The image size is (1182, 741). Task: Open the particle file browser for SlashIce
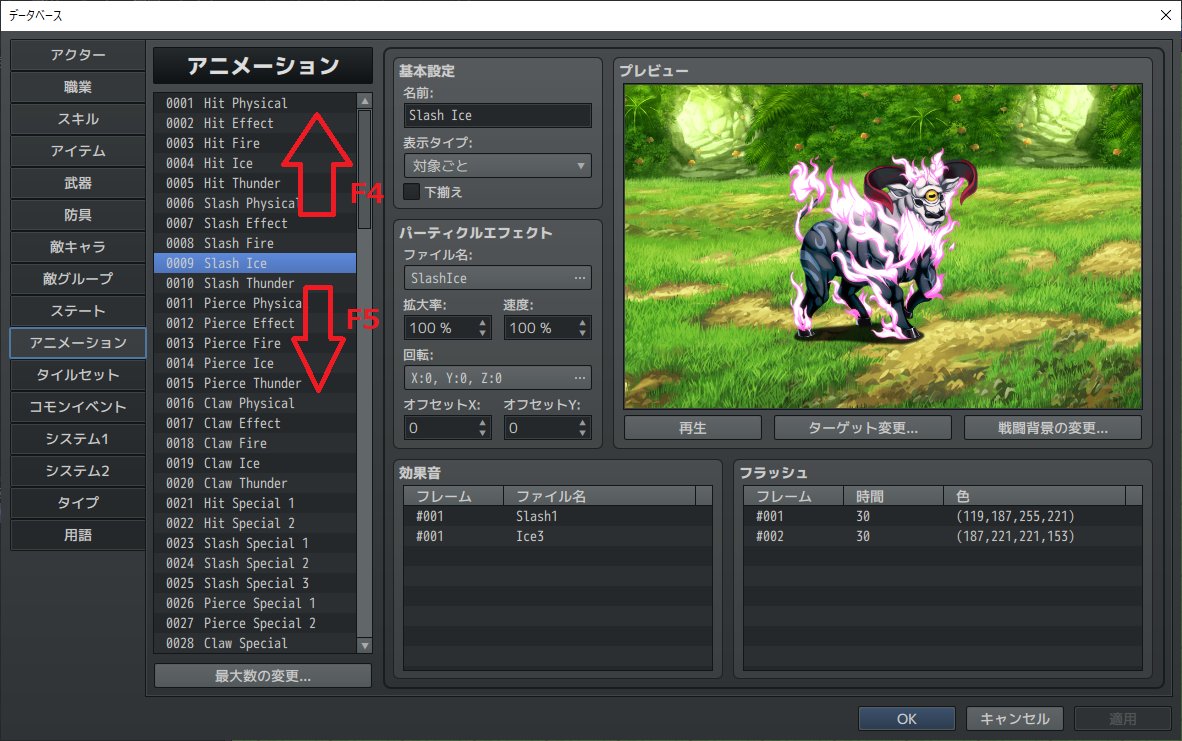tap(581, 277)
